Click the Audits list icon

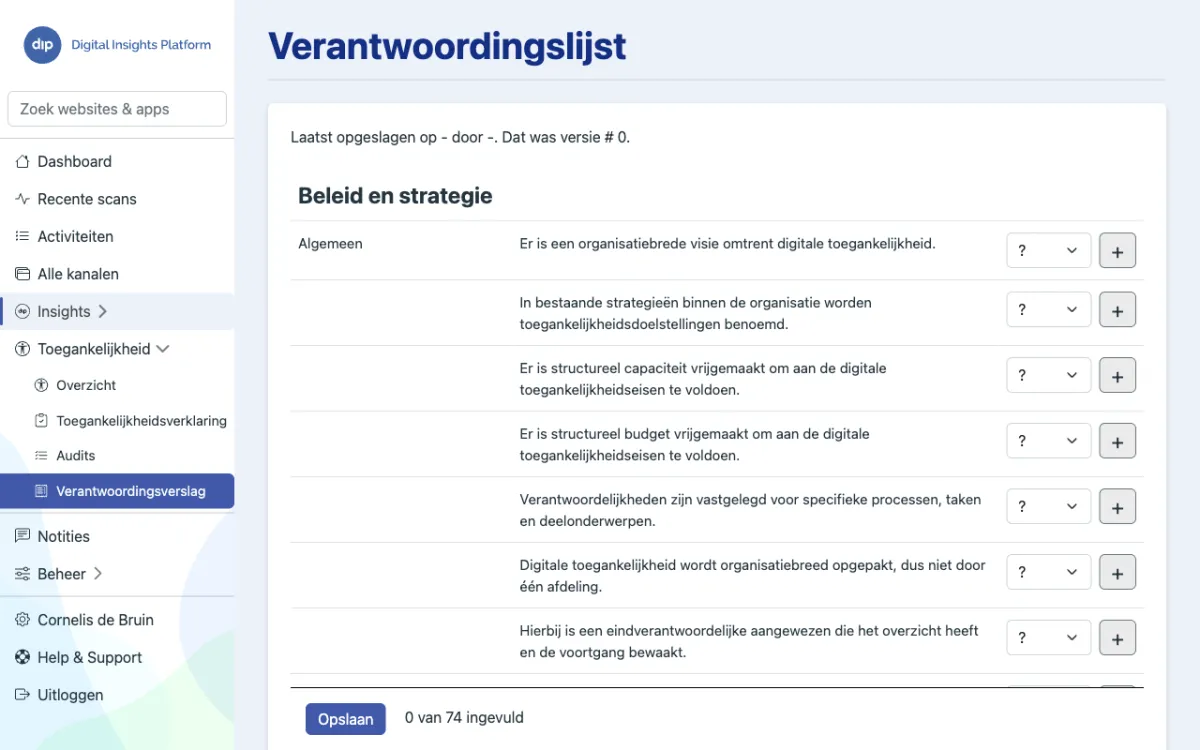(41, 455)
